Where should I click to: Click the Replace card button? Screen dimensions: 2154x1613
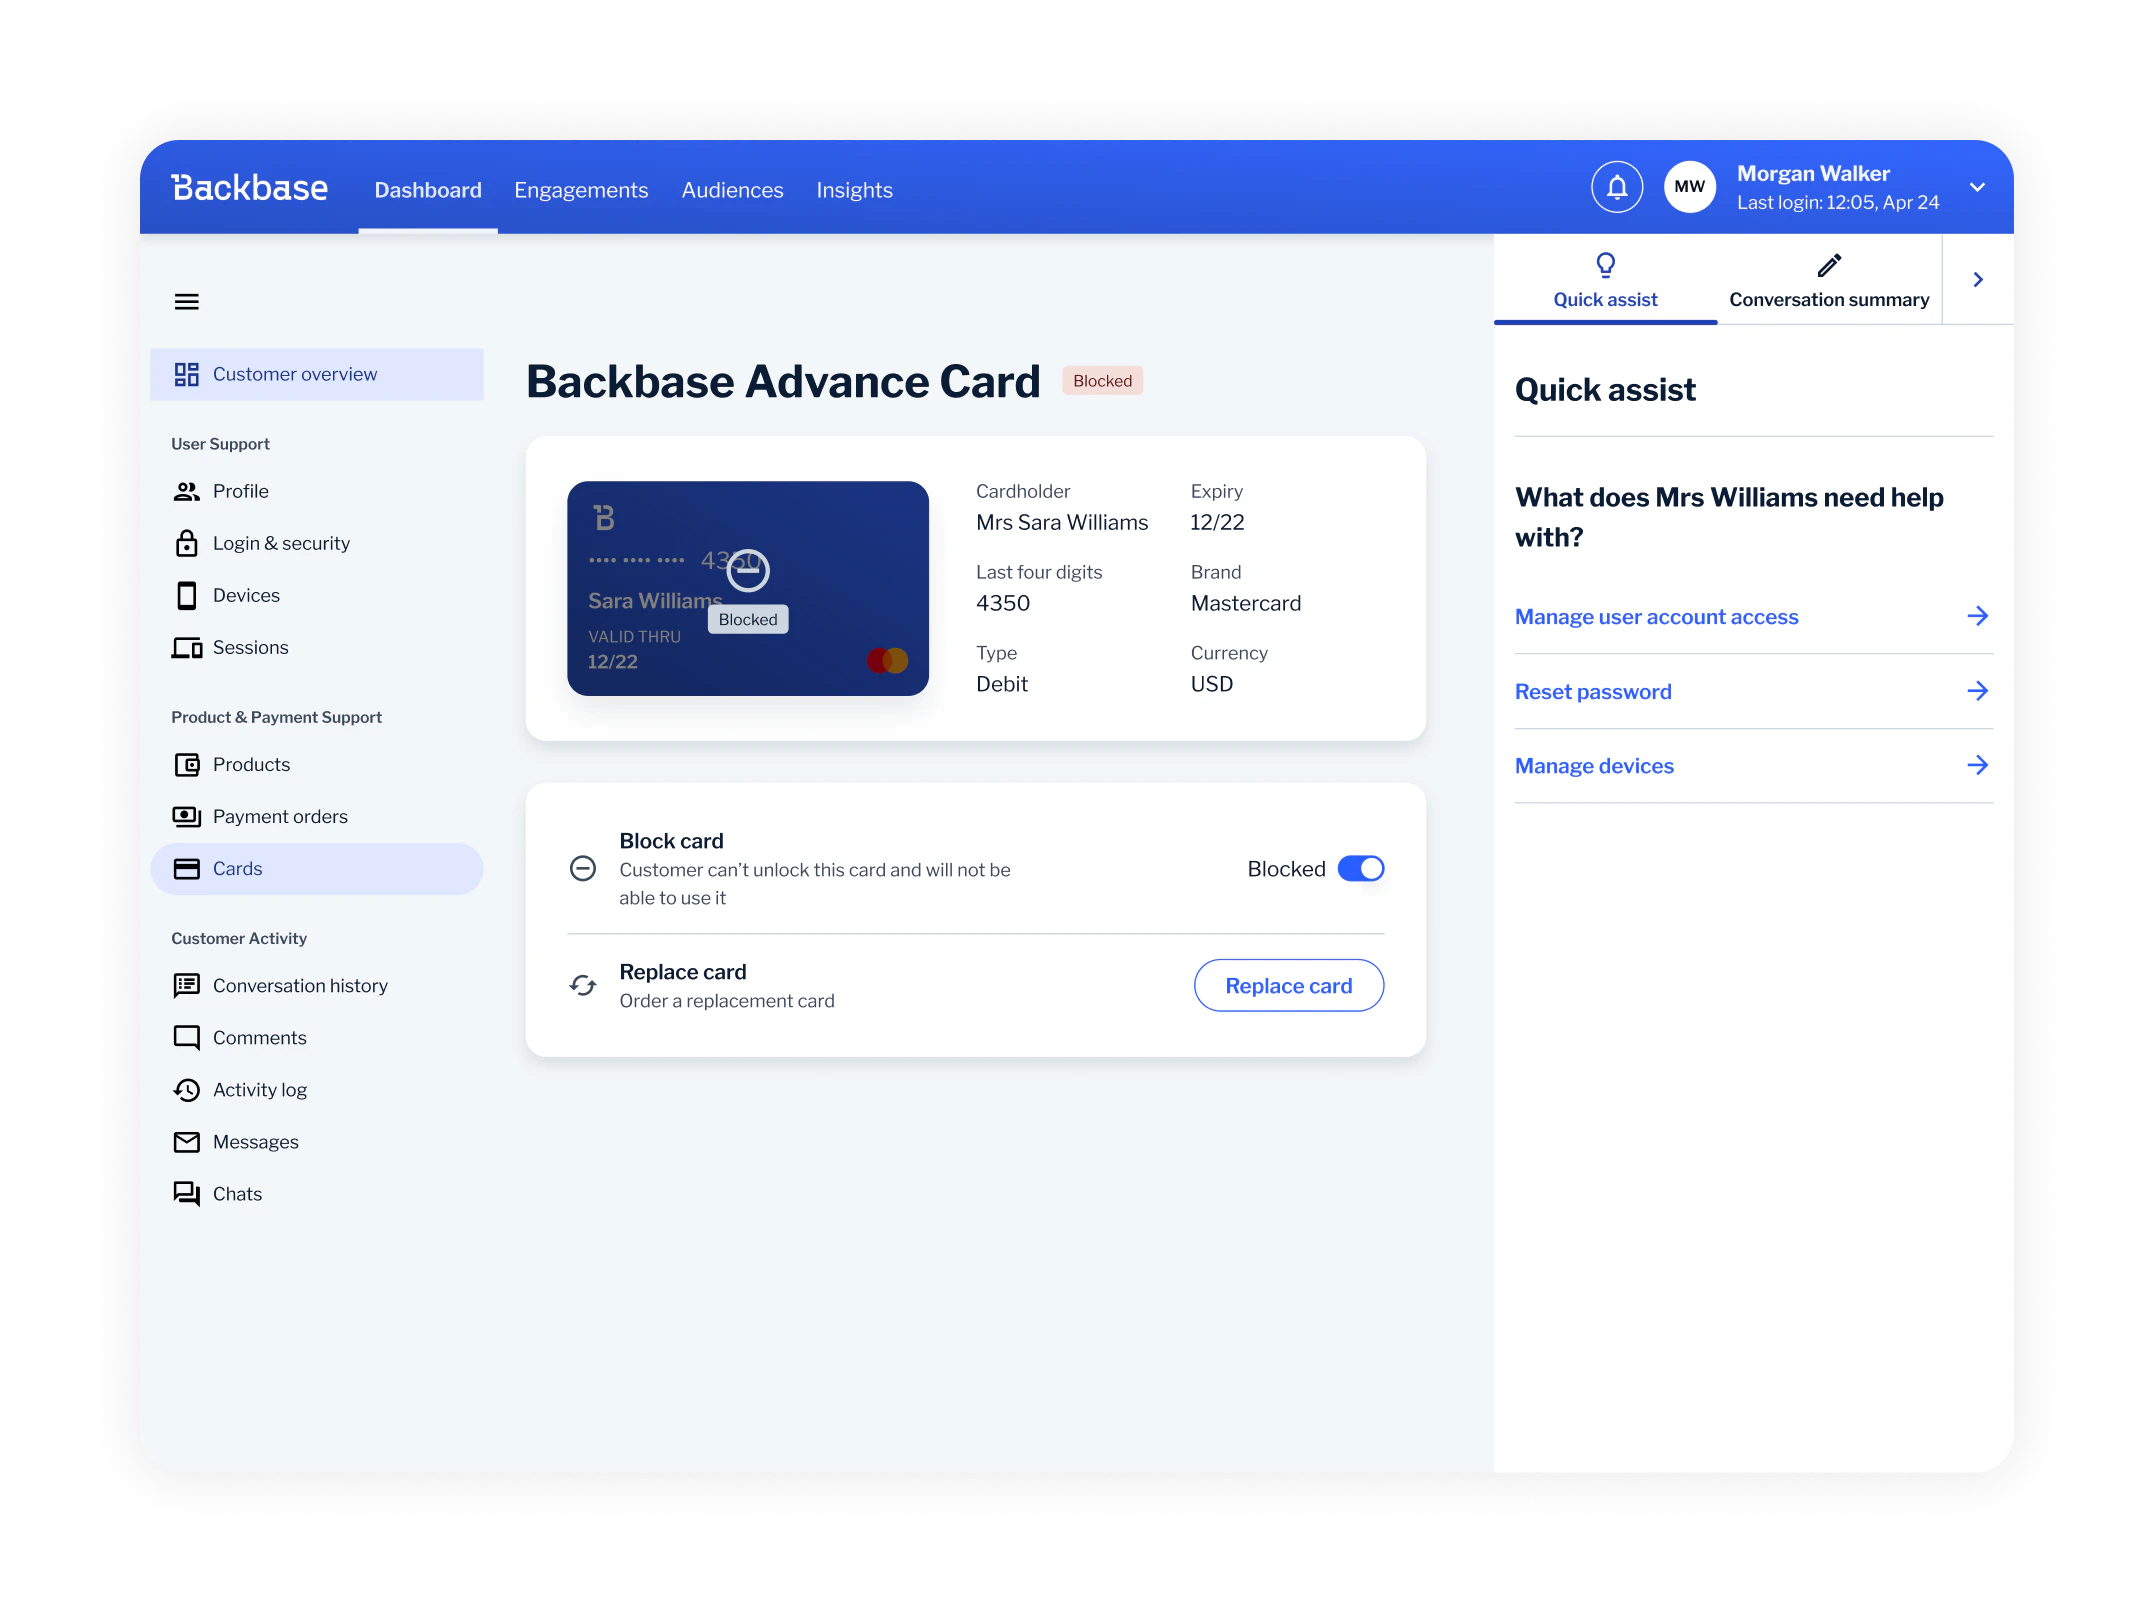click(1289, 985)
